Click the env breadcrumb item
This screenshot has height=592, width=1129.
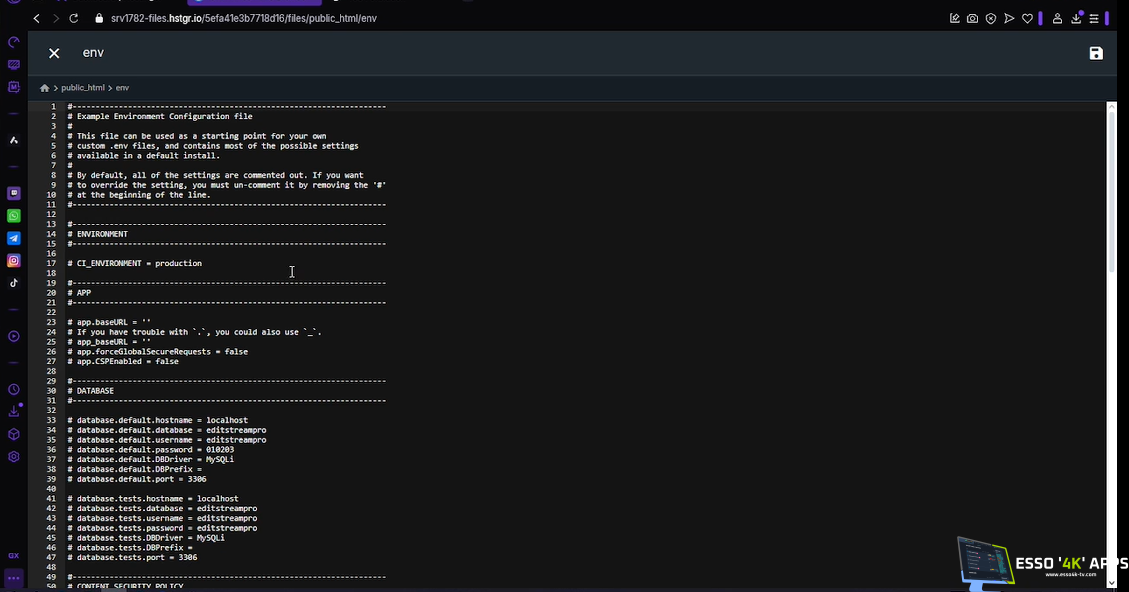click(122, 88)
